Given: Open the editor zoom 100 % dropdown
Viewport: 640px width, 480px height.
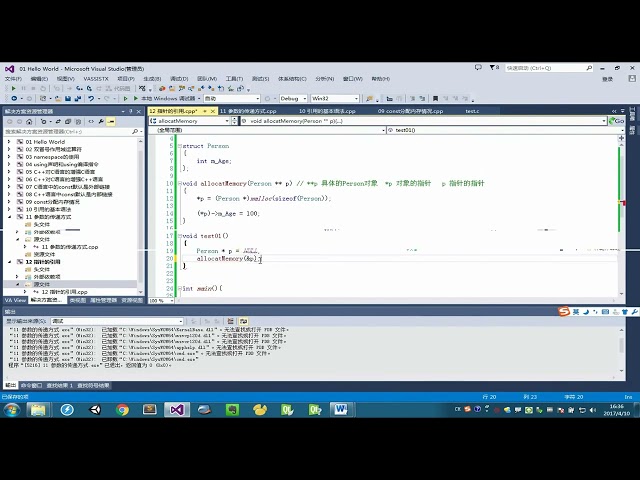Looking at the screenshot, I should coord(161,300).
